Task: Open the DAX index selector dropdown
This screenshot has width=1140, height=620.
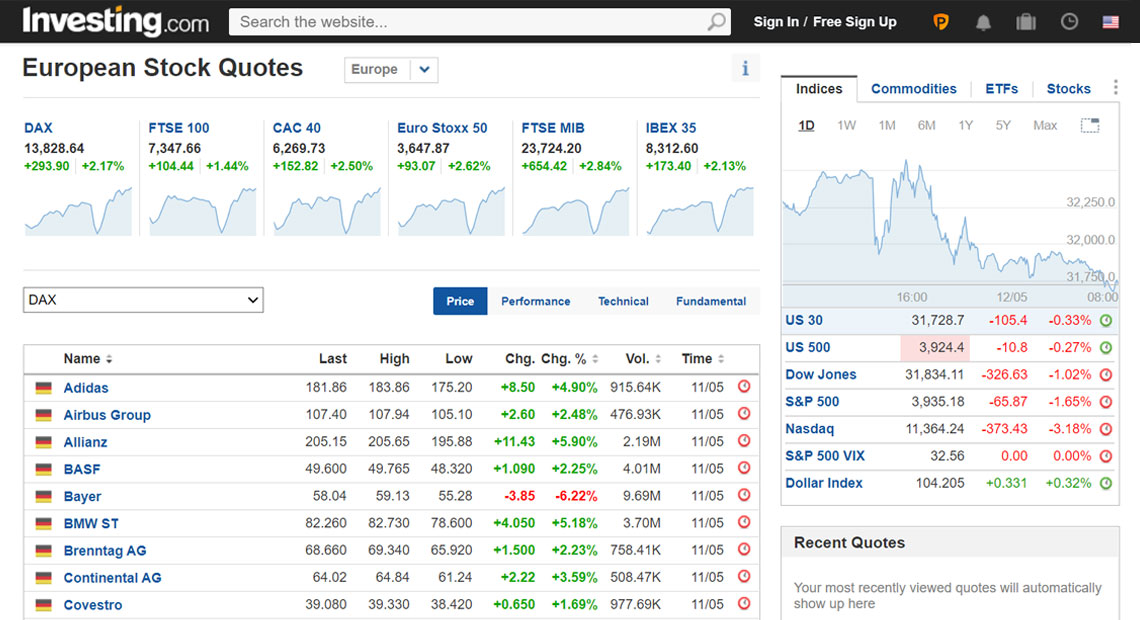Action: click(142, 299)
